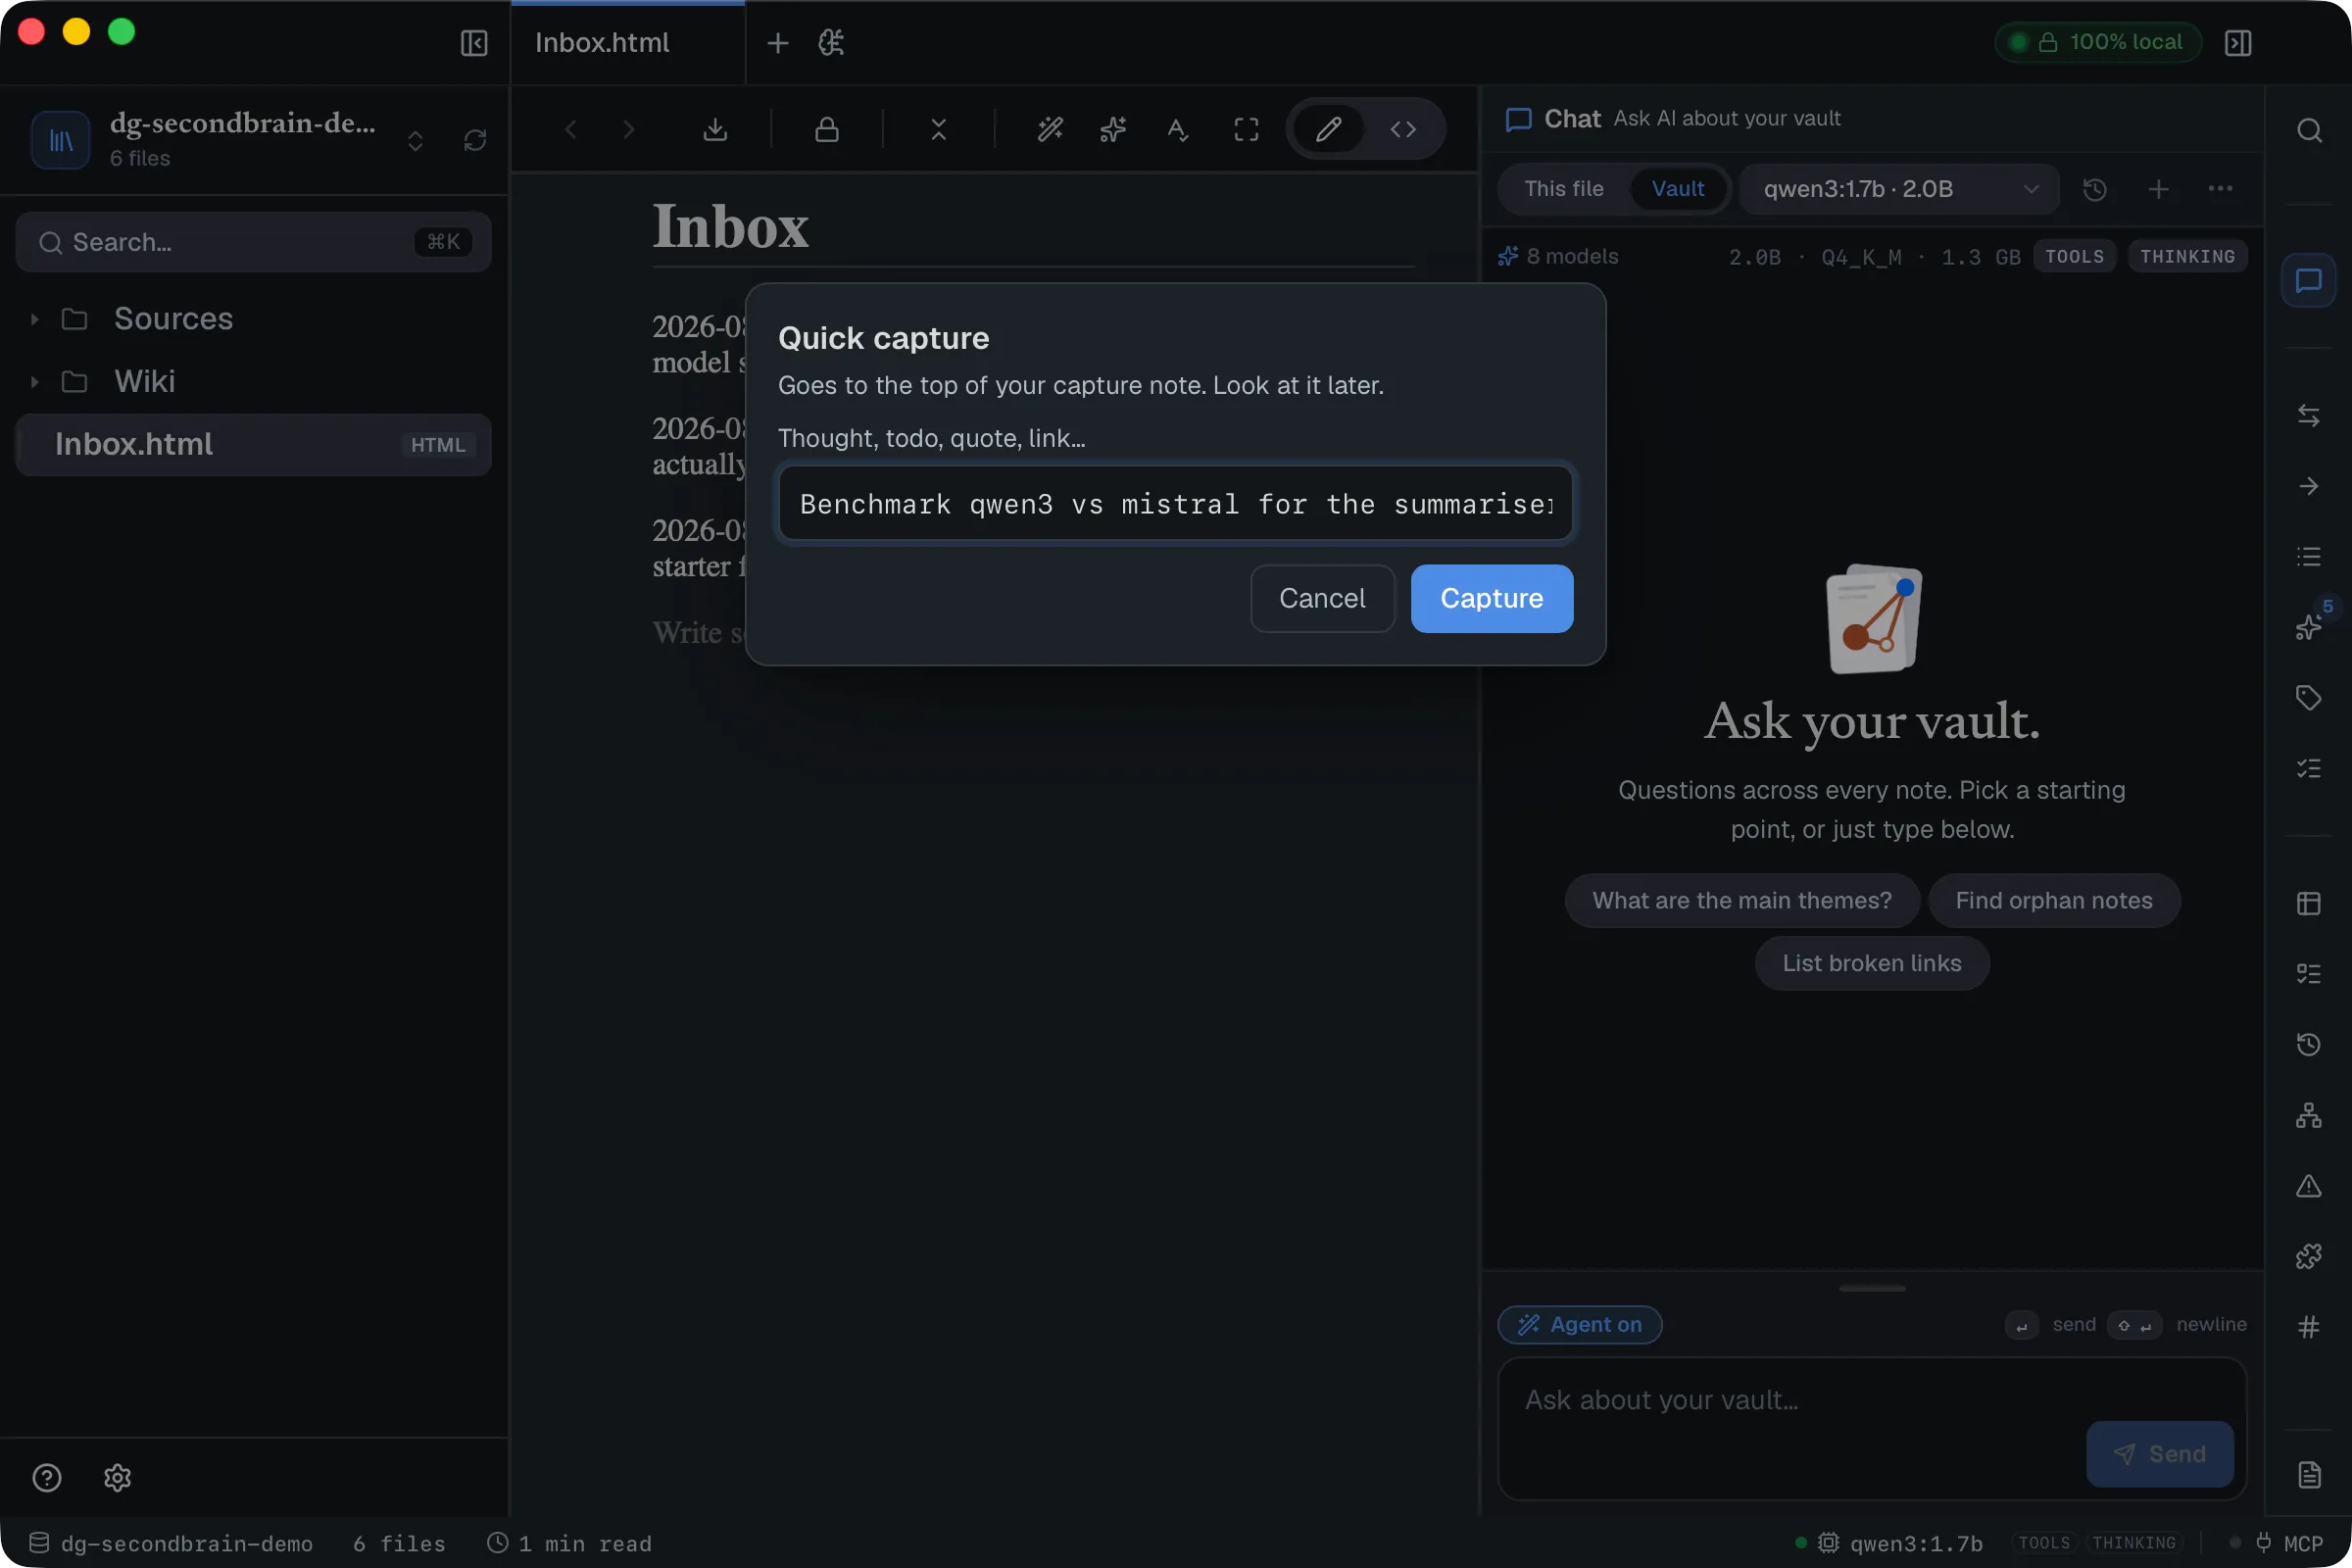
Task: Click the chat history icon
Action: click(x=2095, y=189)
